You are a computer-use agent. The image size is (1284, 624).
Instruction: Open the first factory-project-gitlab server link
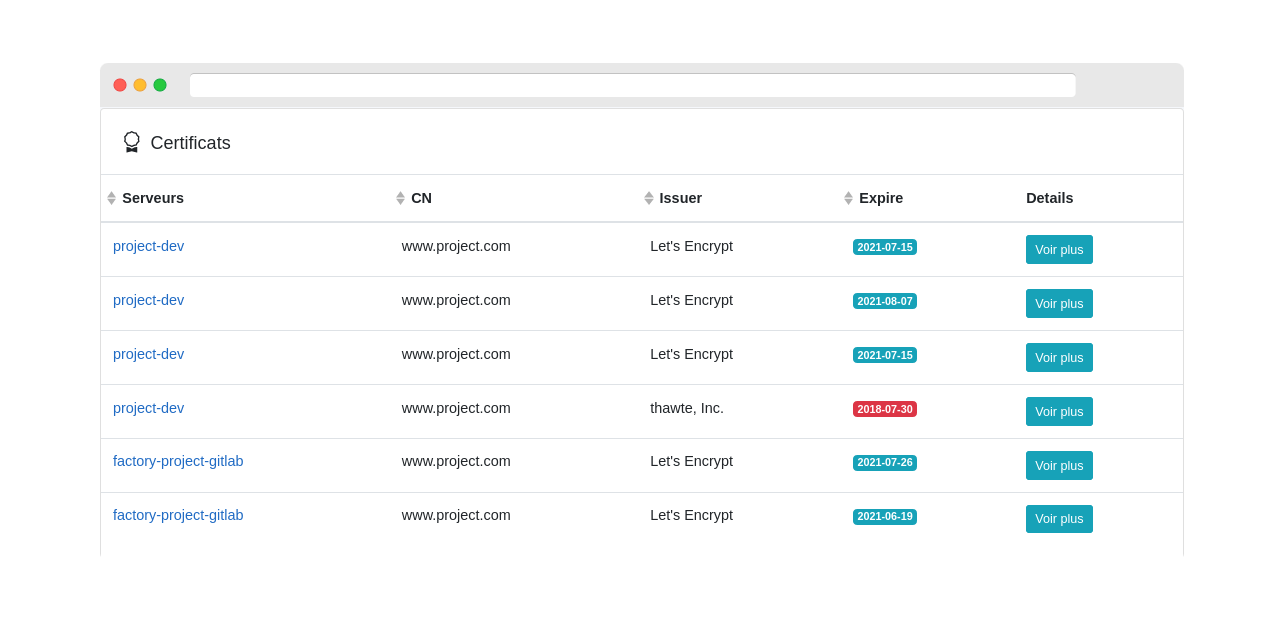(x=178, y=461)
